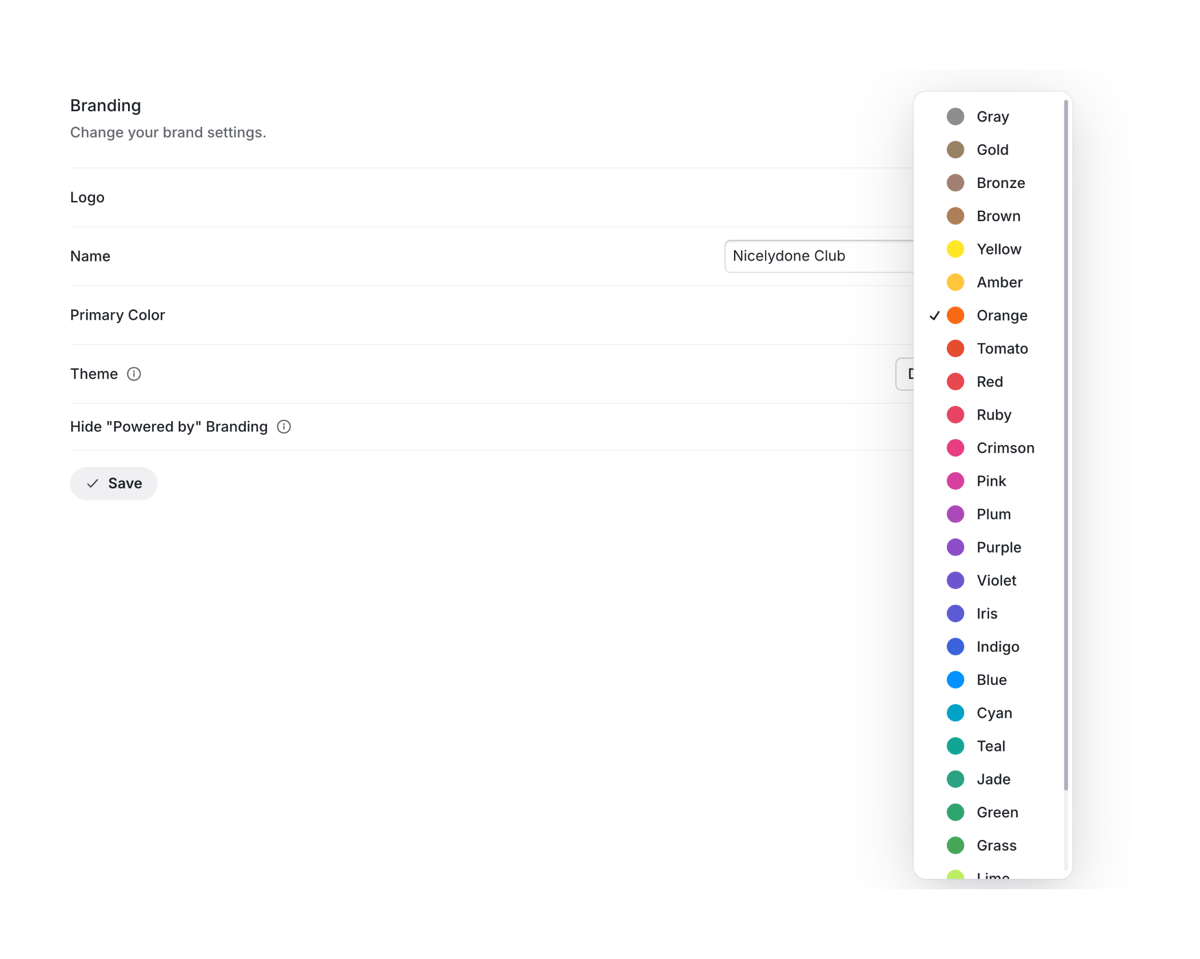Choose "Plum" from the color menu
The width and height of the screenshot is (1200, 959).
[991, 514]
